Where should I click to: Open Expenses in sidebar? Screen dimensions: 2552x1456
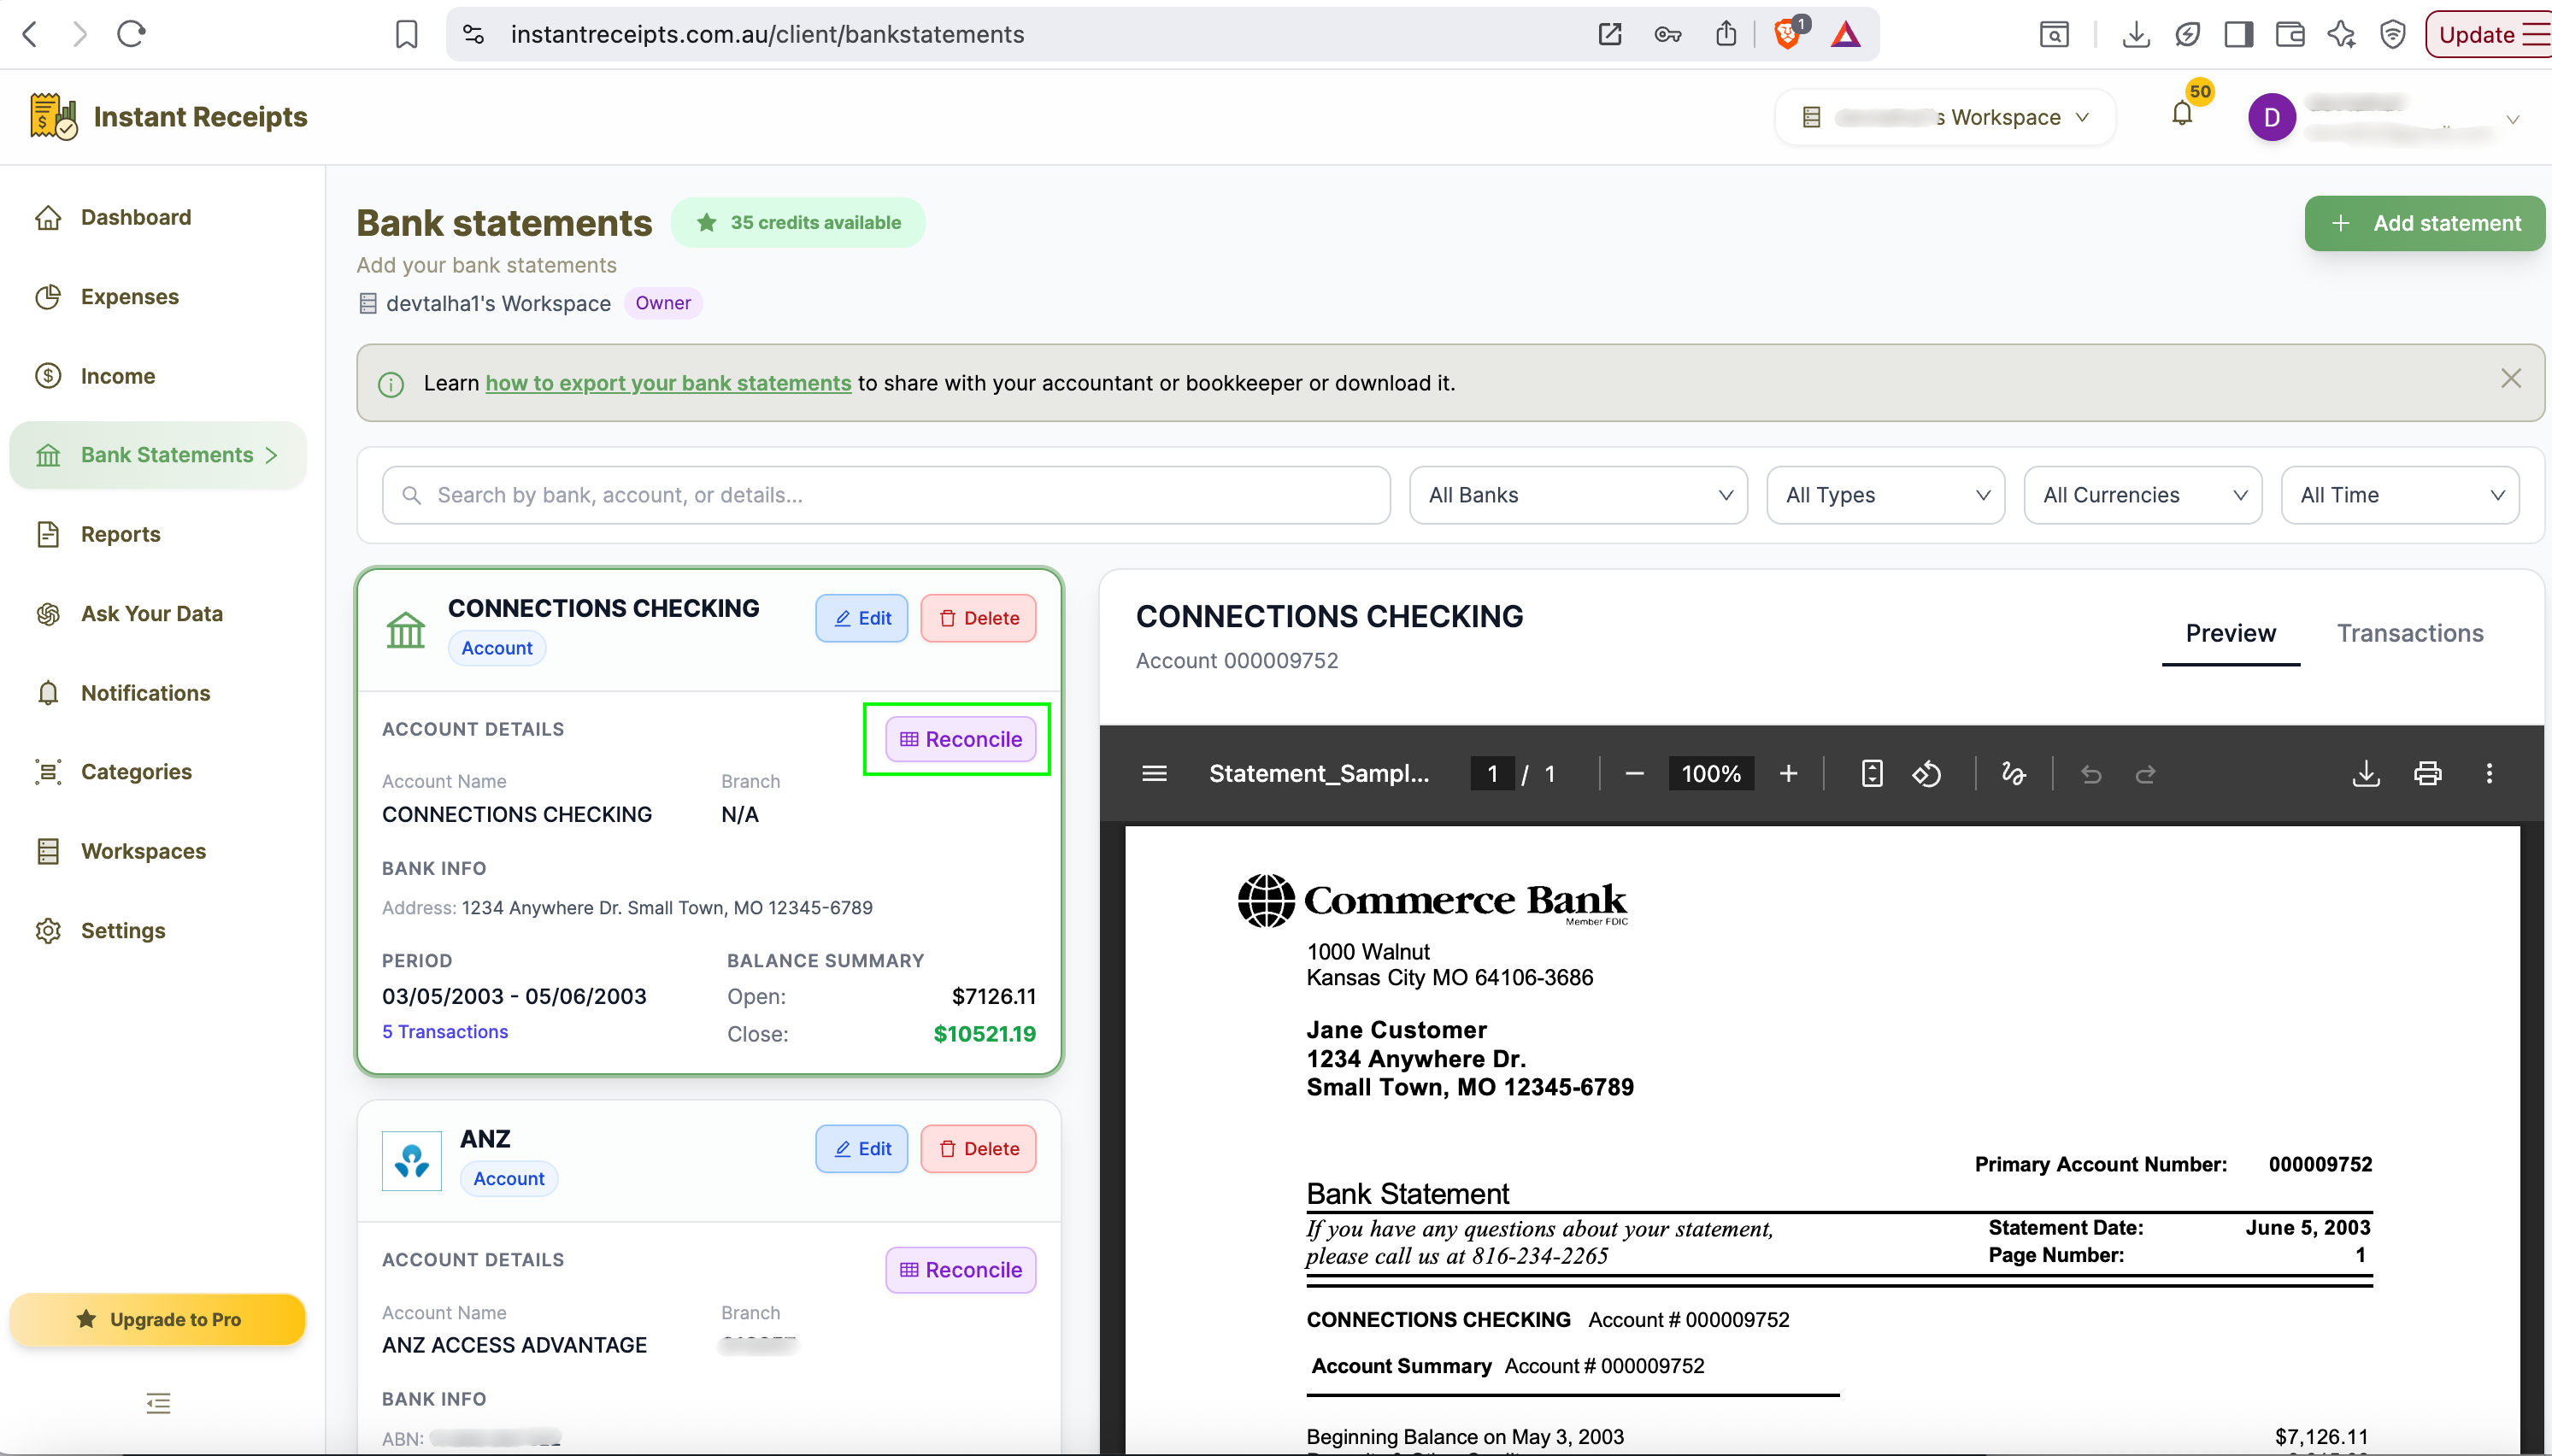(129, 296)
